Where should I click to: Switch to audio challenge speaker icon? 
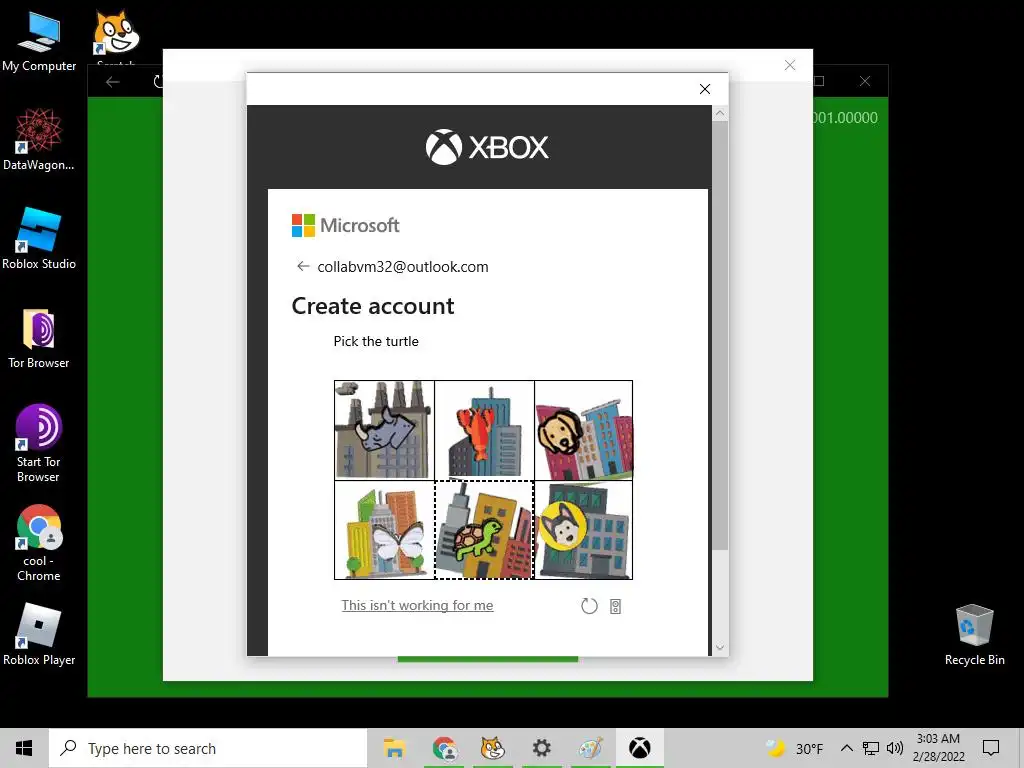click(615, 607)
